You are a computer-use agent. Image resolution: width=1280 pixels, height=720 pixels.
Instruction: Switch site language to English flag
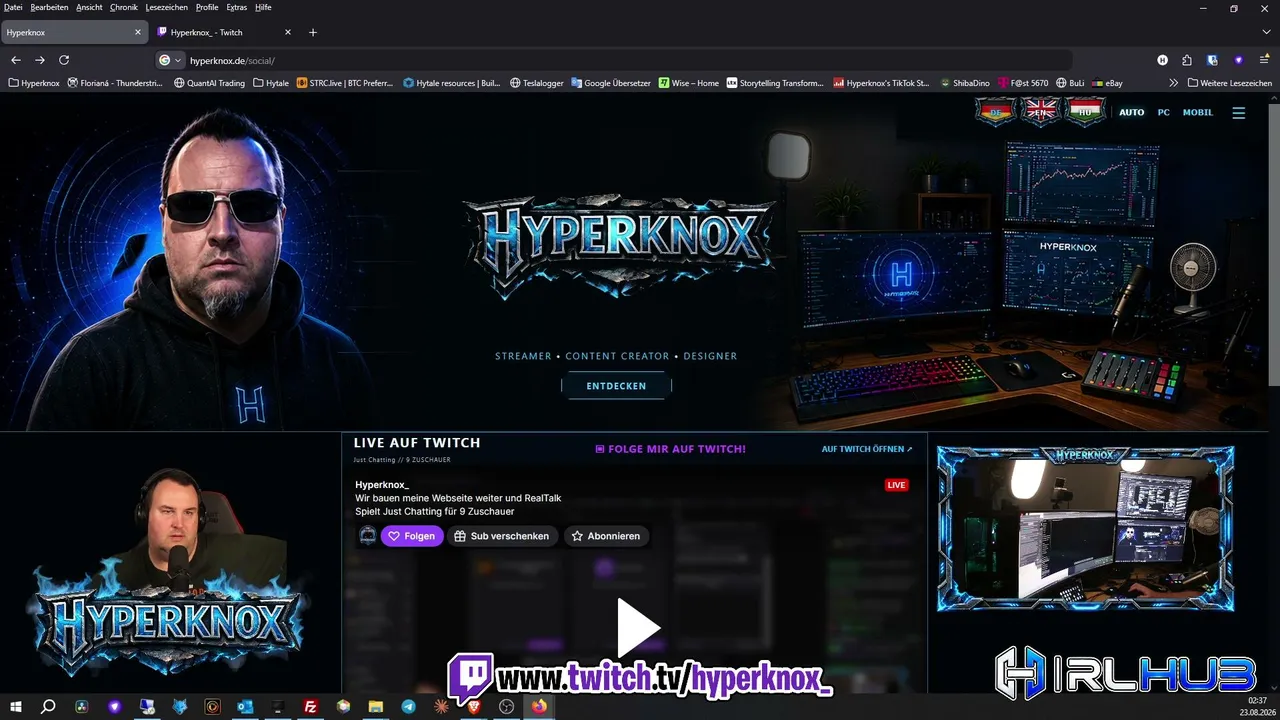1040,112
